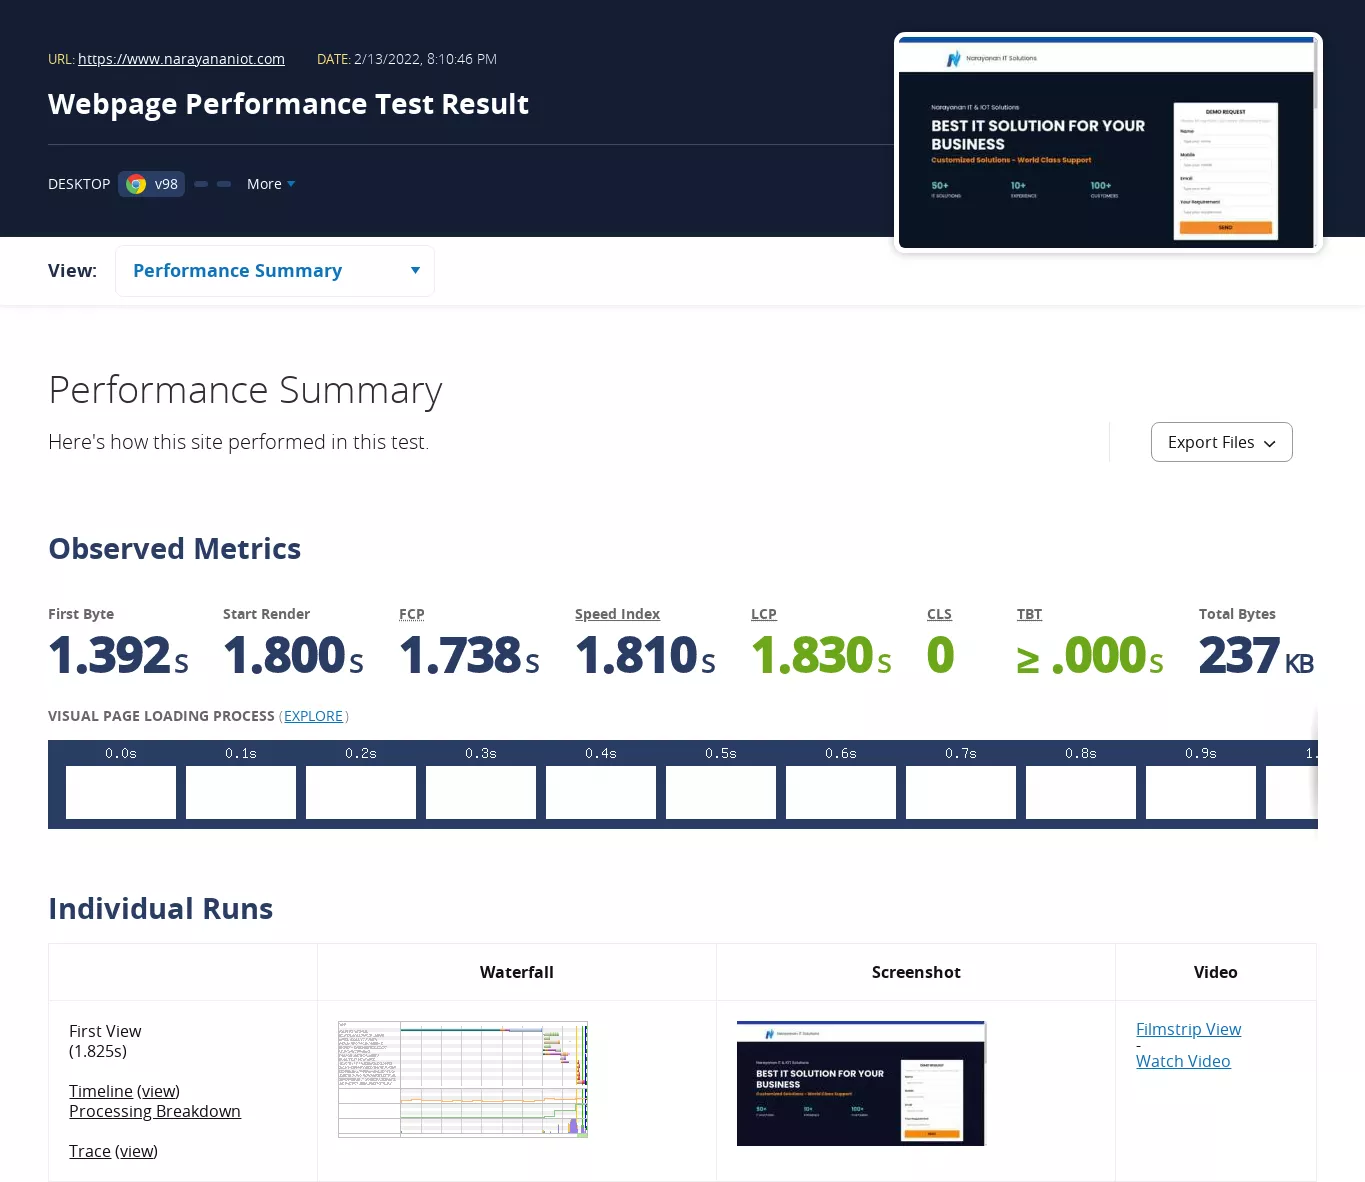Click the FCP metric label
Viewport: 1365px width, 1182px height.
point(412,614)
